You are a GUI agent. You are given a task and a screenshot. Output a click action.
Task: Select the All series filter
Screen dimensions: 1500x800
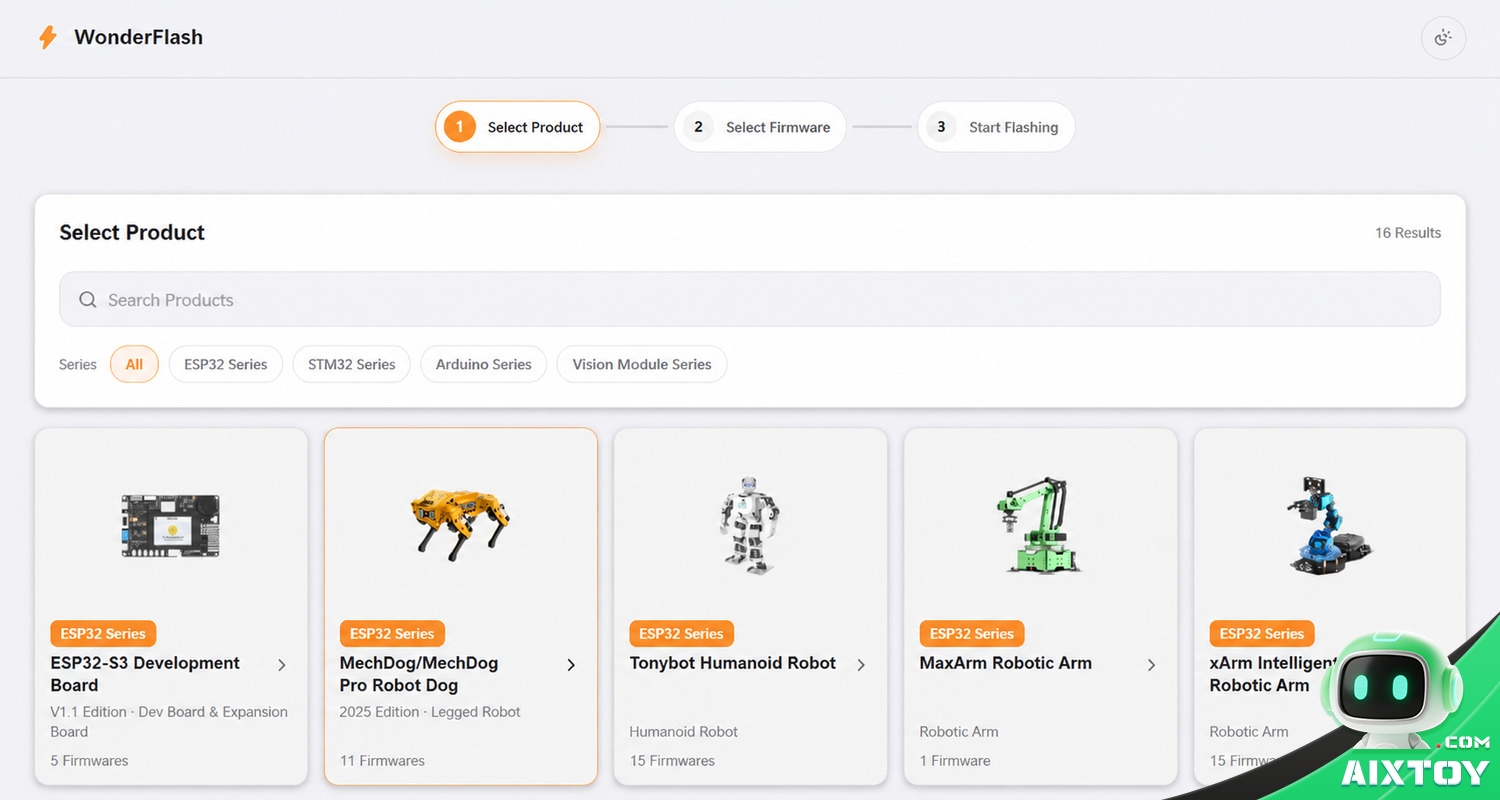(134, 364)
